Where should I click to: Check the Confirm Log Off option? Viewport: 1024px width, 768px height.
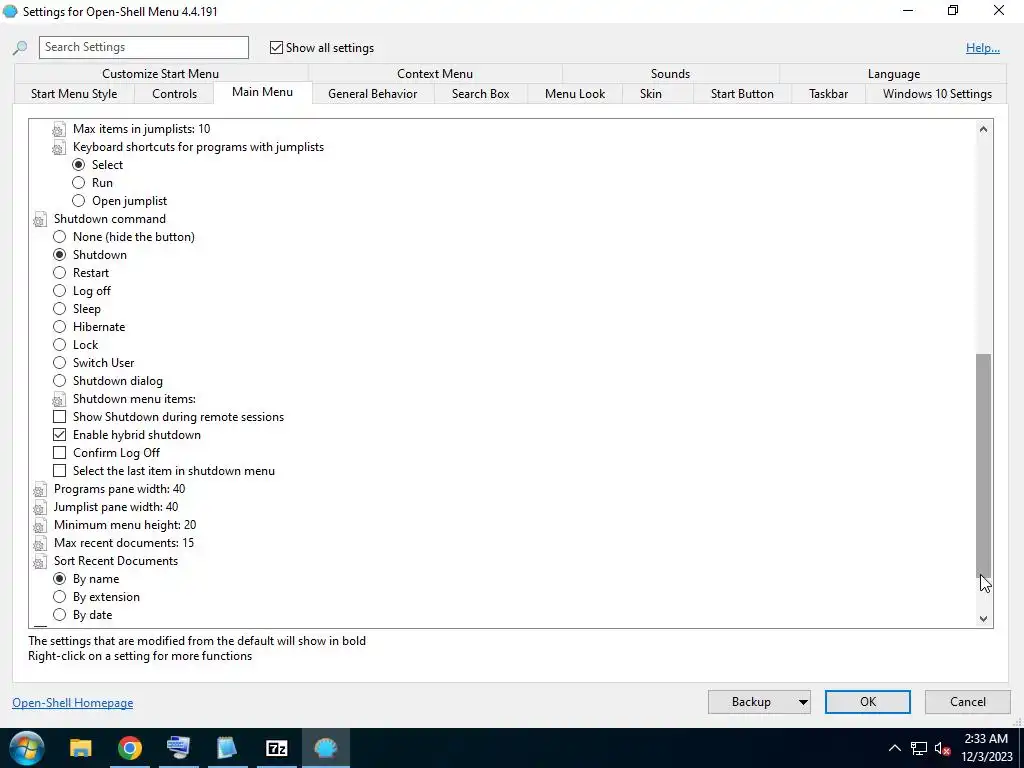pyautogui.click(x=59, y=453)
